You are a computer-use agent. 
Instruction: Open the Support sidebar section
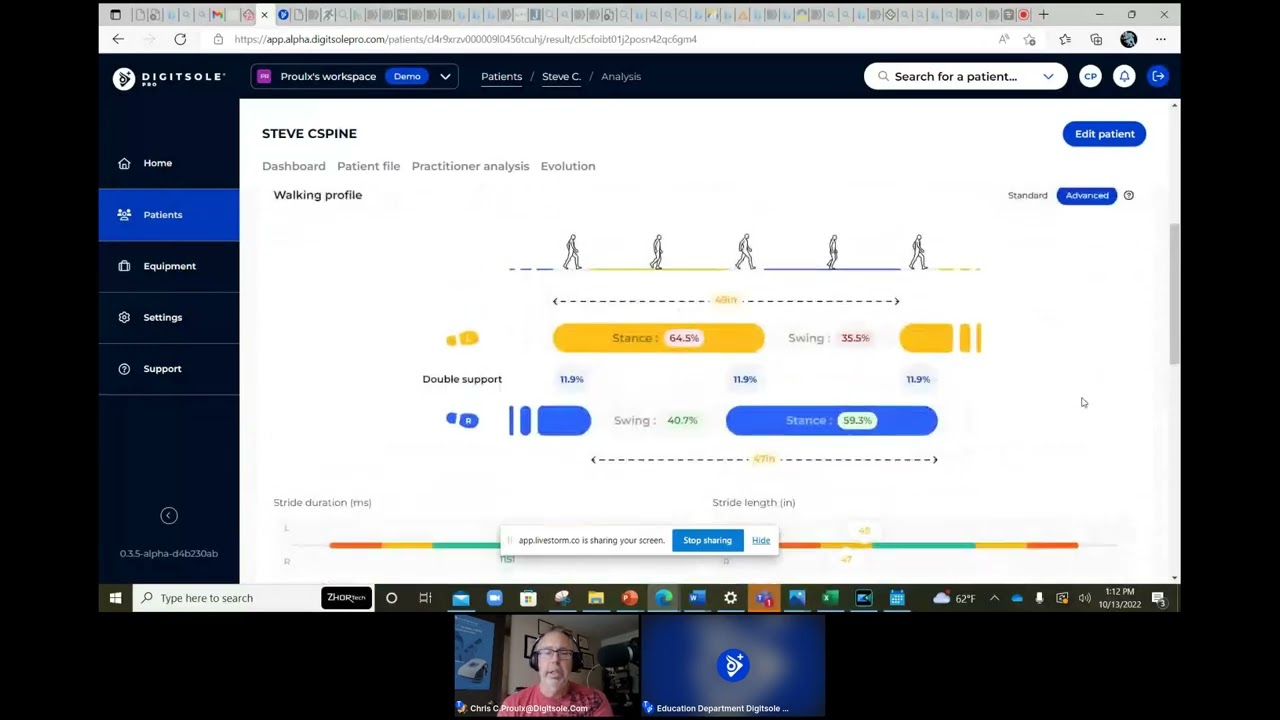[x=162, y=369]
